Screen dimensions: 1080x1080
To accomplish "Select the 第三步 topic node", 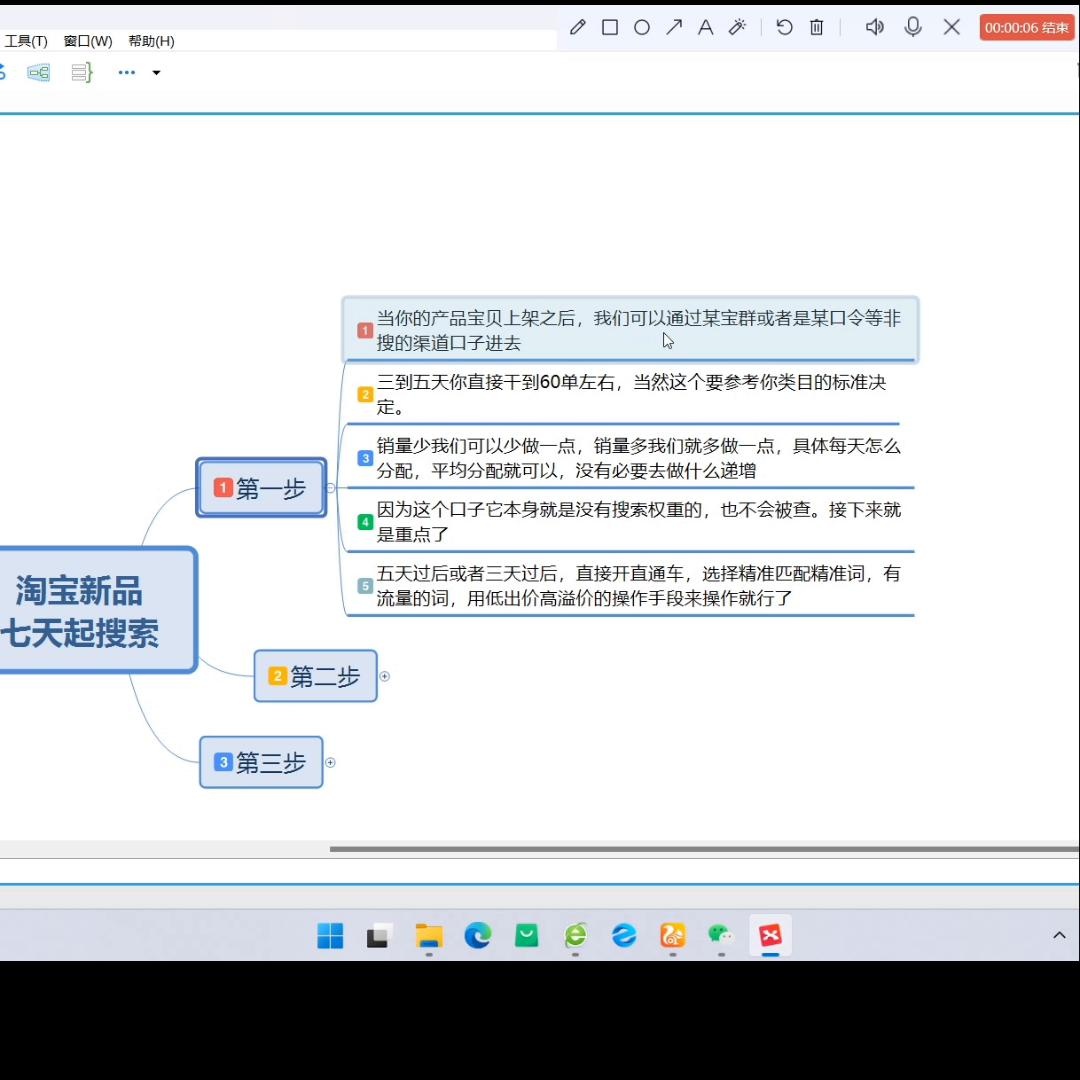I will 261,762.
